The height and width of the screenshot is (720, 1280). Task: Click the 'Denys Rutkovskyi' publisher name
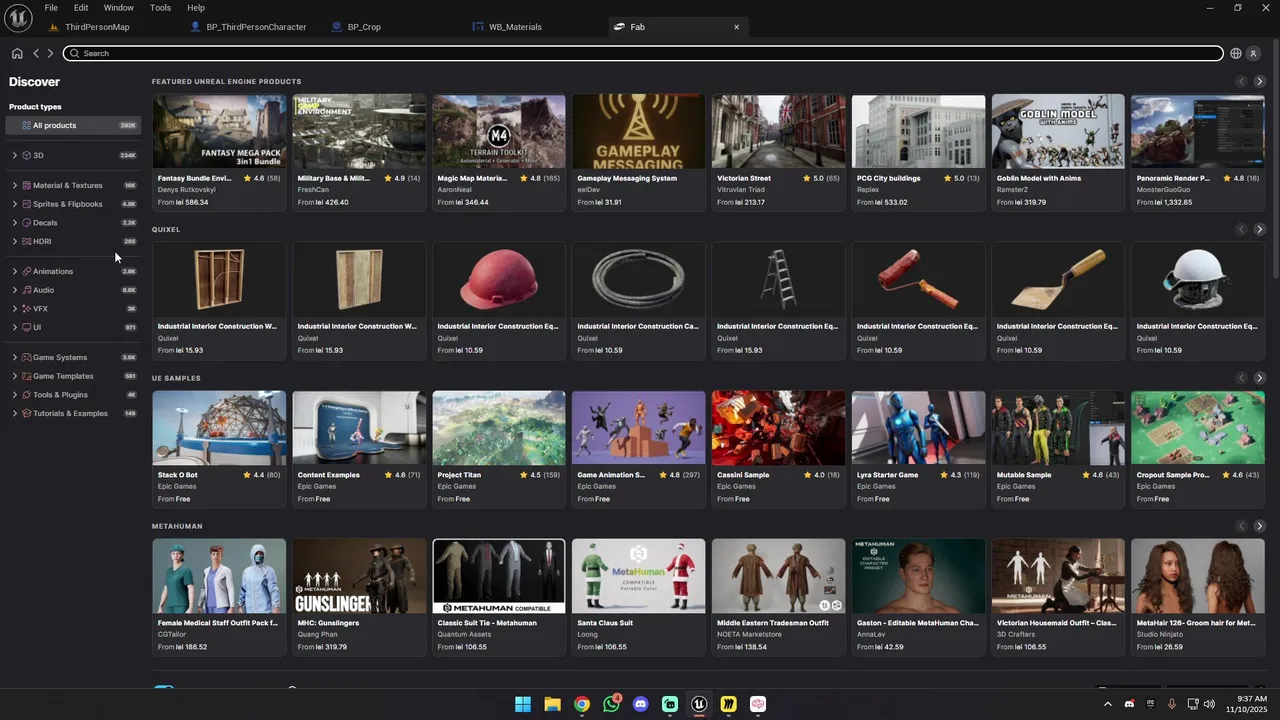point(187,189)
